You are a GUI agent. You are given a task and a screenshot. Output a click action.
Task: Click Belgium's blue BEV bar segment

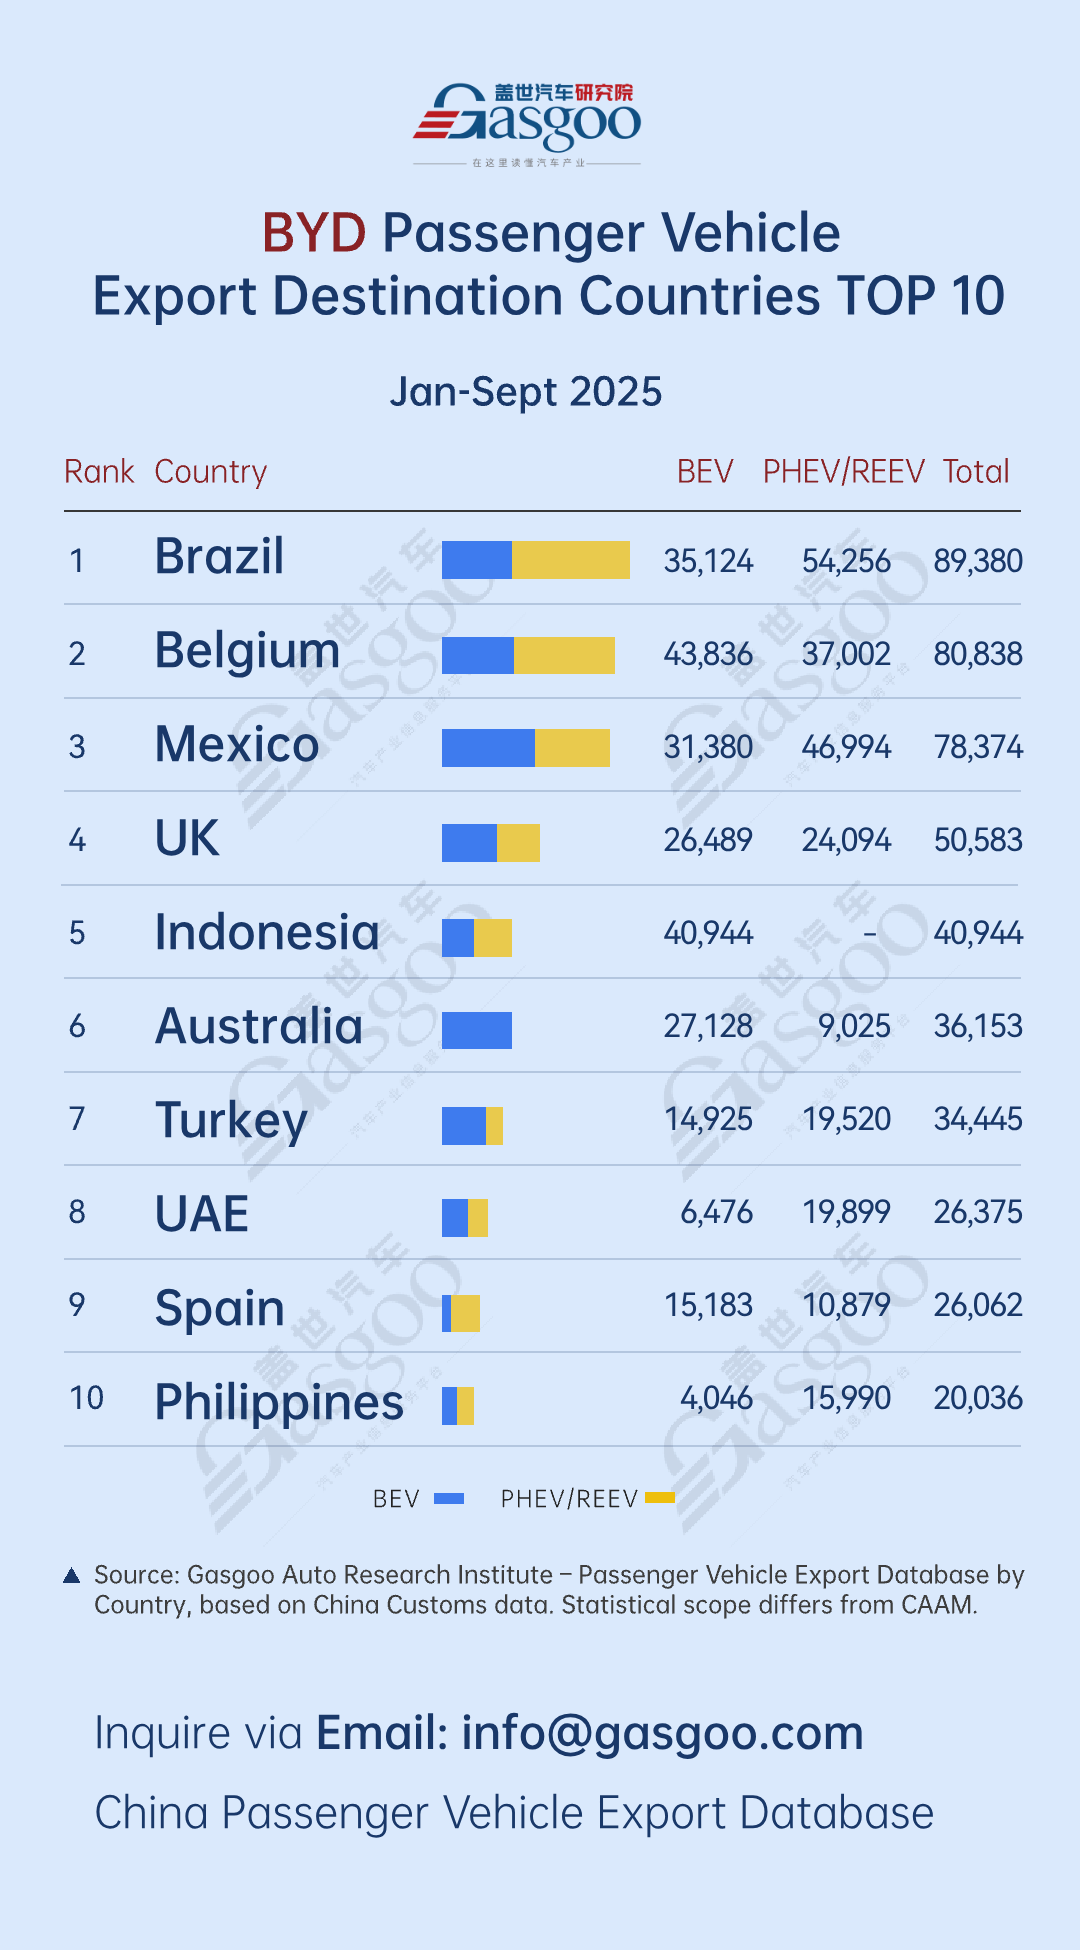(x=478, y=655)
